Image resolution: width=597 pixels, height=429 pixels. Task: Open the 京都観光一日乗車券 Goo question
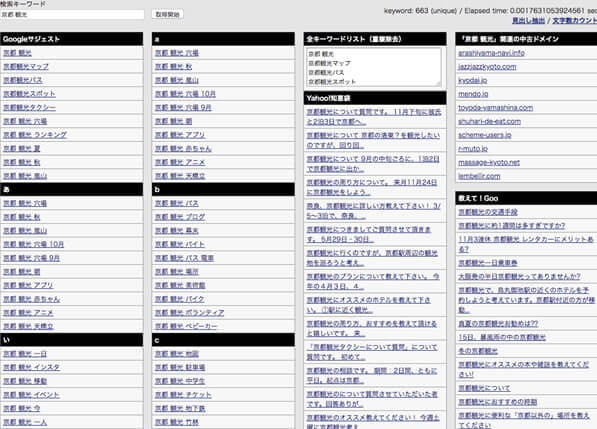click(488, 263)
